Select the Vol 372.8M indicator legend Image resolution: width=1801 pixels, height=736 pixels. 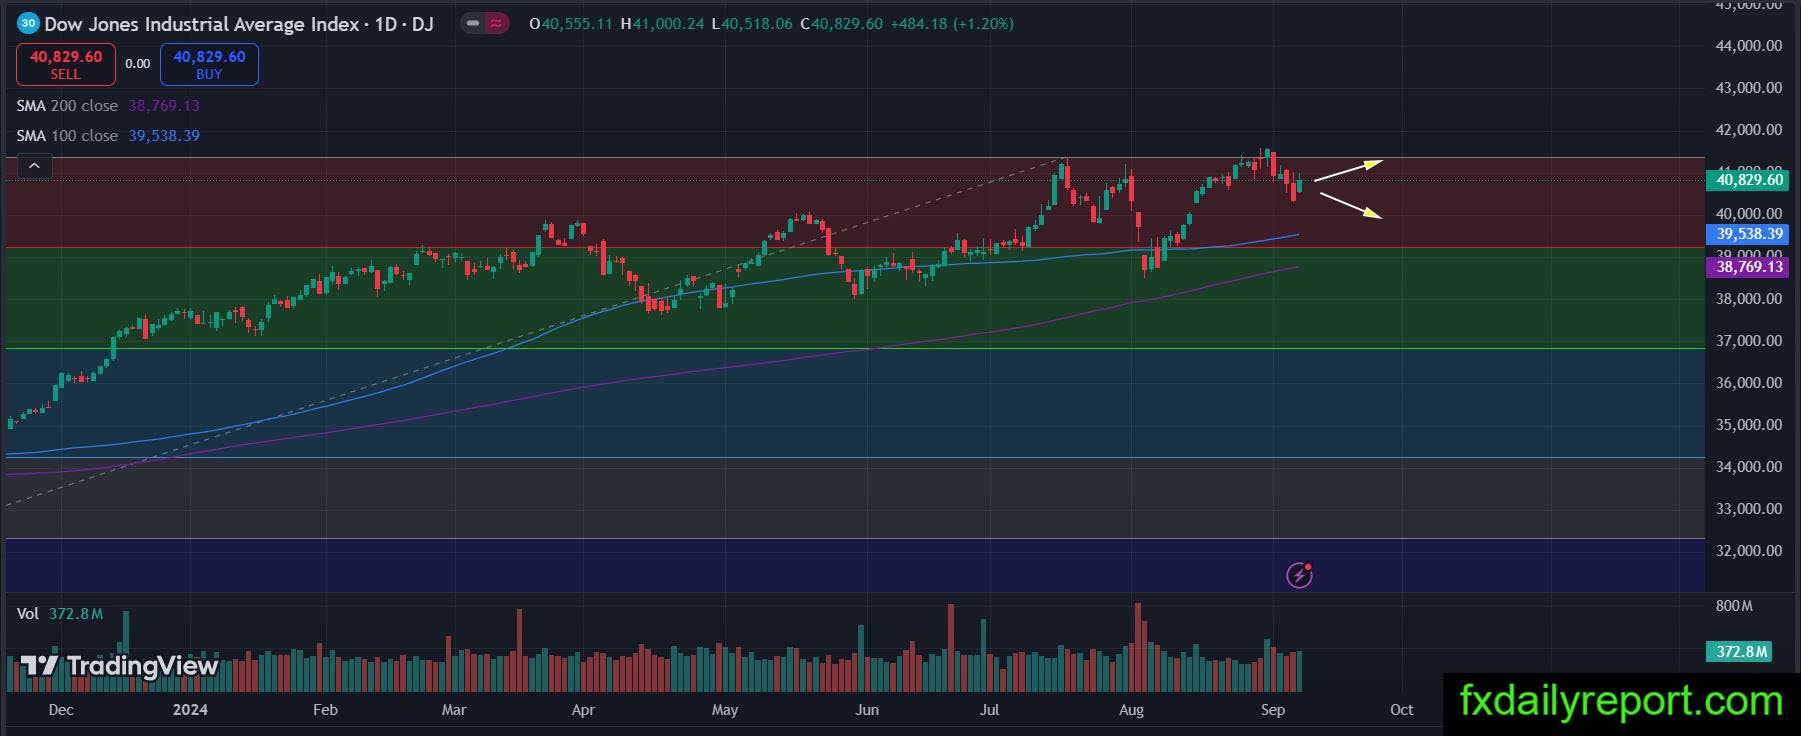click(x=60, y=613)
